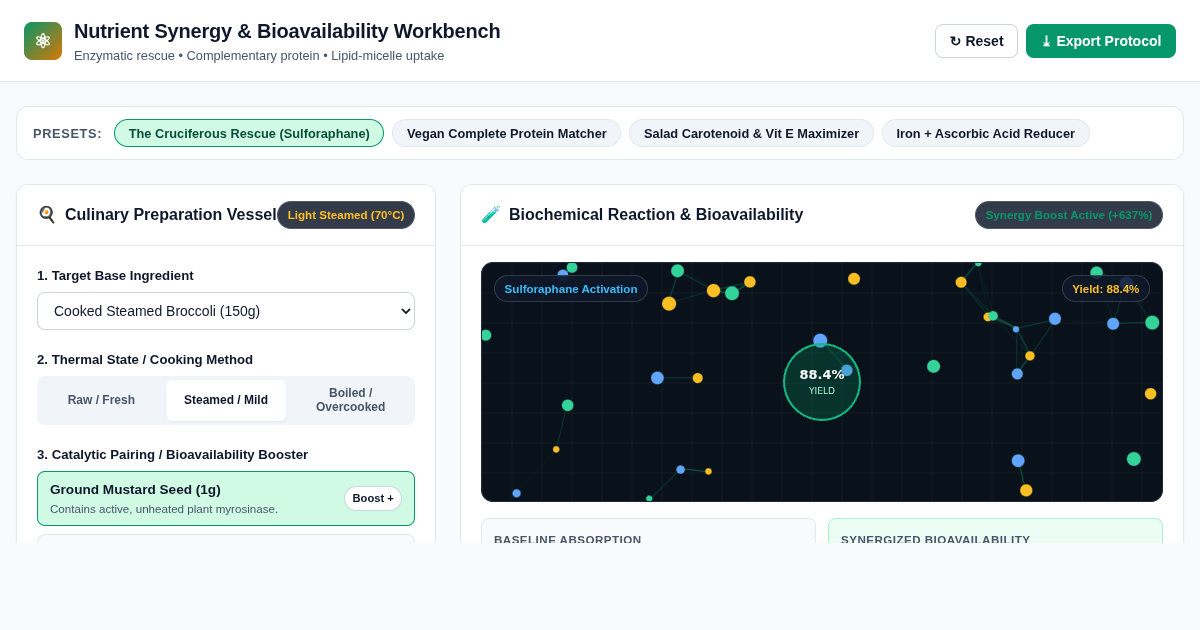Image resolution: width=1200 pixels, height=630 pixels.
Task: Click the Yield: 88.4% chip
Action: click(1106, 289)
